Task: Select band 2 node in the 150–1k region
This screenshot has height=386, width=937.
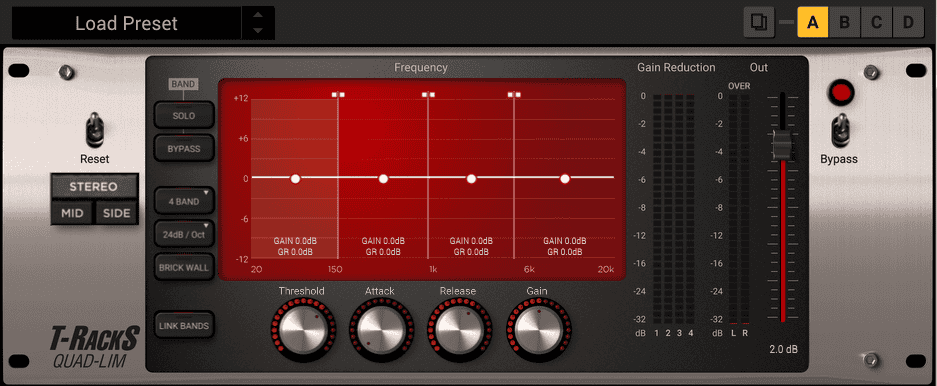Action: (x=384, y=178)
